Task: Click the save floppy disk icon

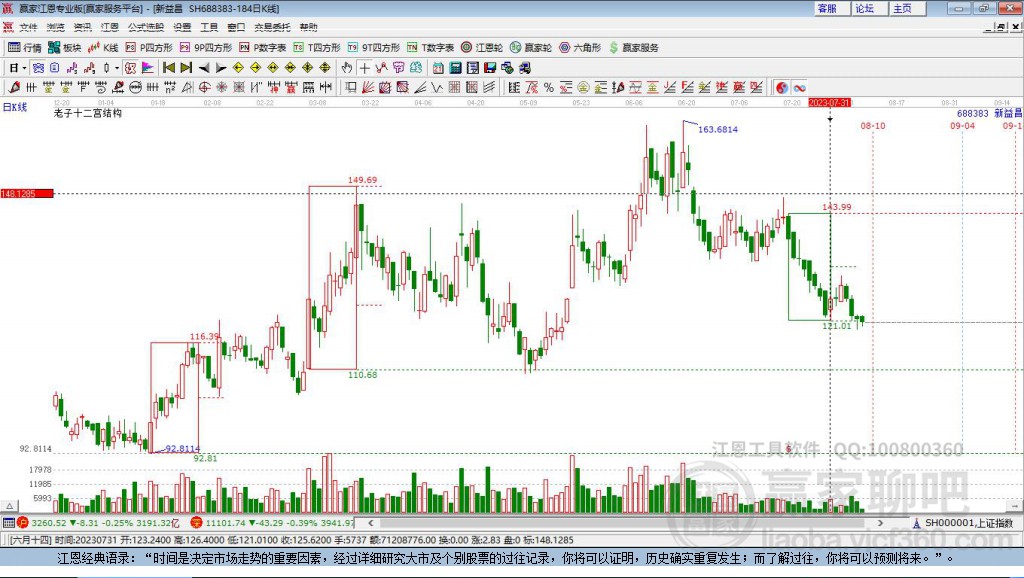Action: 490,68
